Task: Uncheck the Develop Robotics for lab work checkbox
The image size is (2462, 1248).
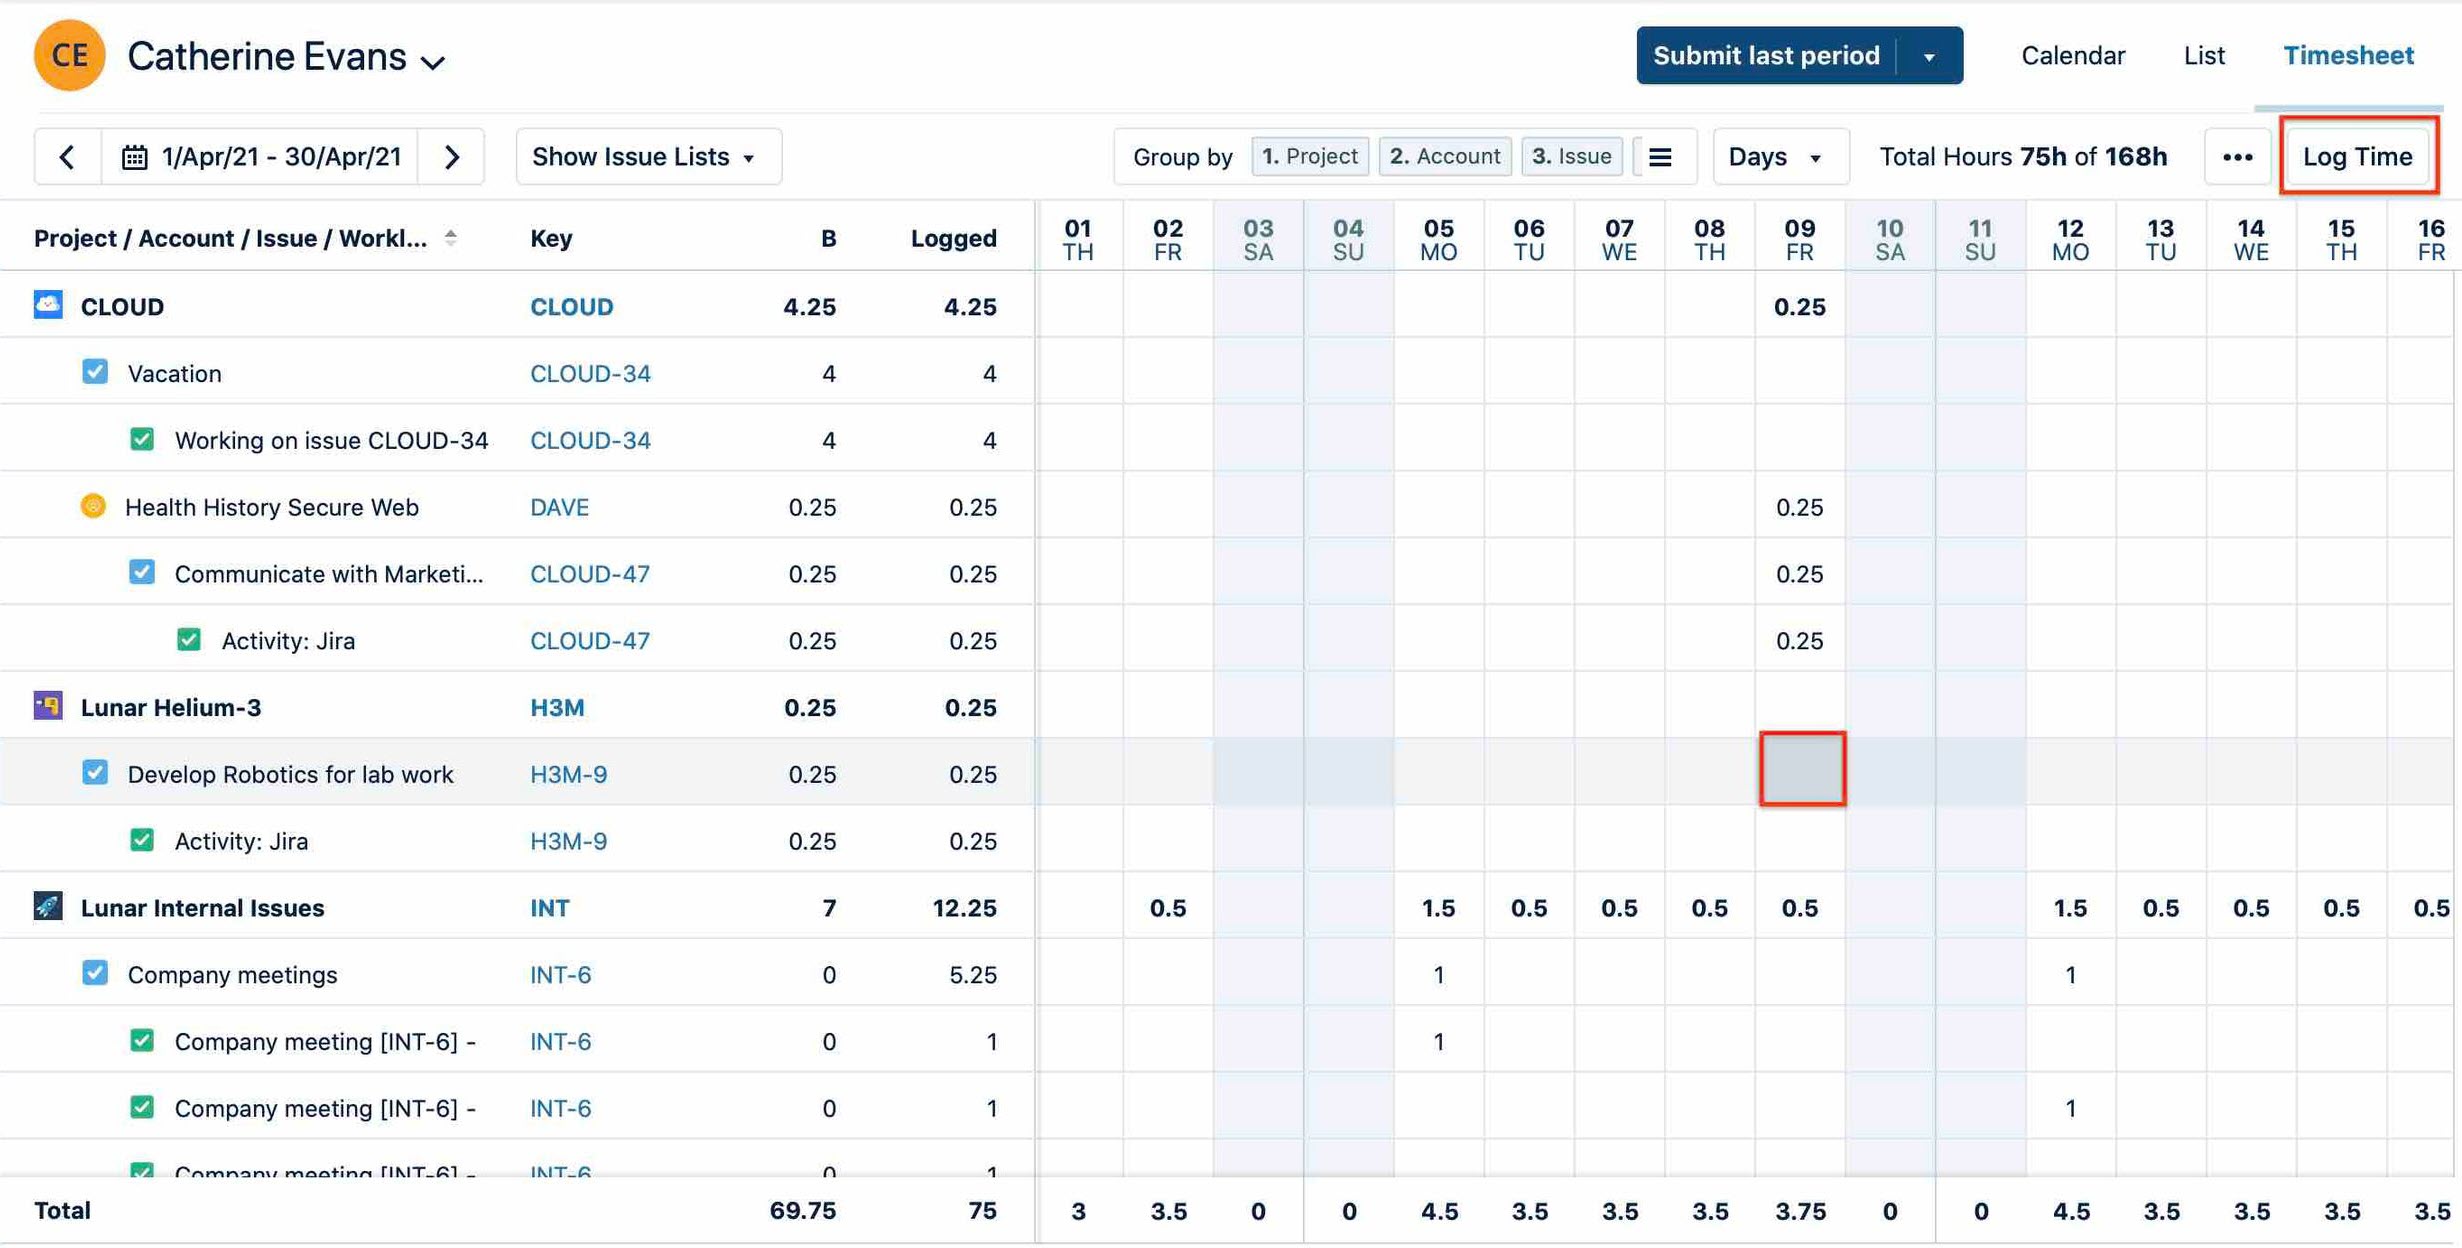Action: [94, 772]
